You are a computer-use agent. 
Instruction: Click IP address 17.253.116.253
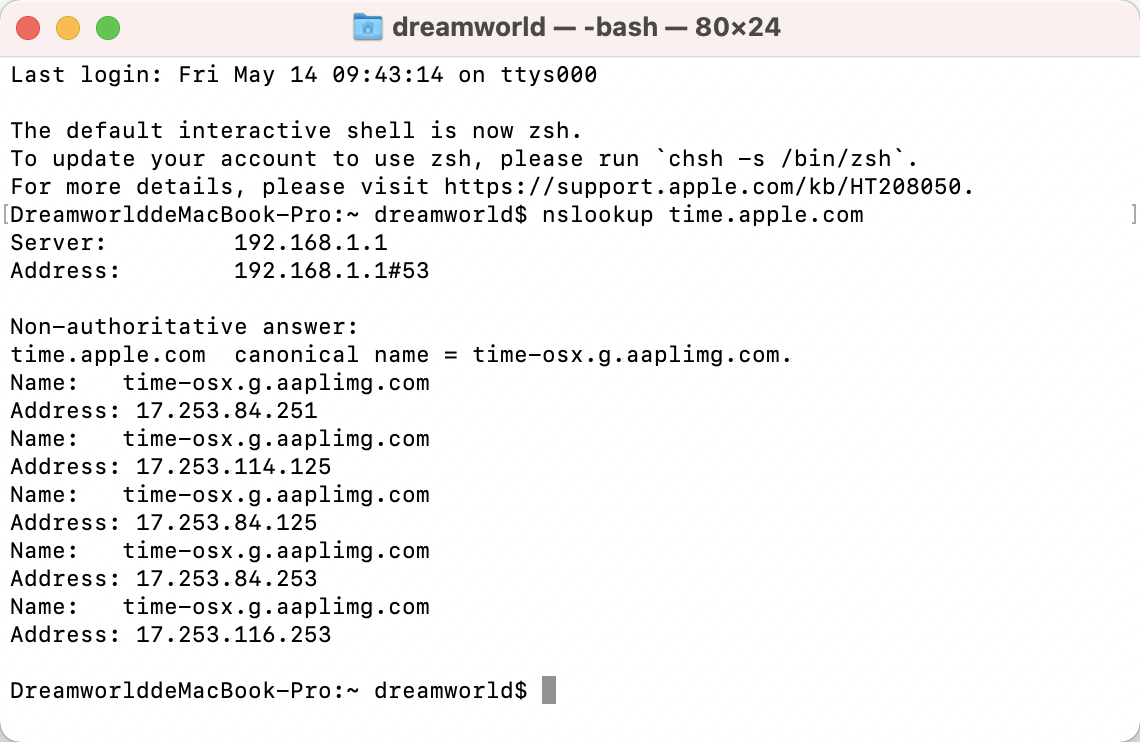[233, 634]
